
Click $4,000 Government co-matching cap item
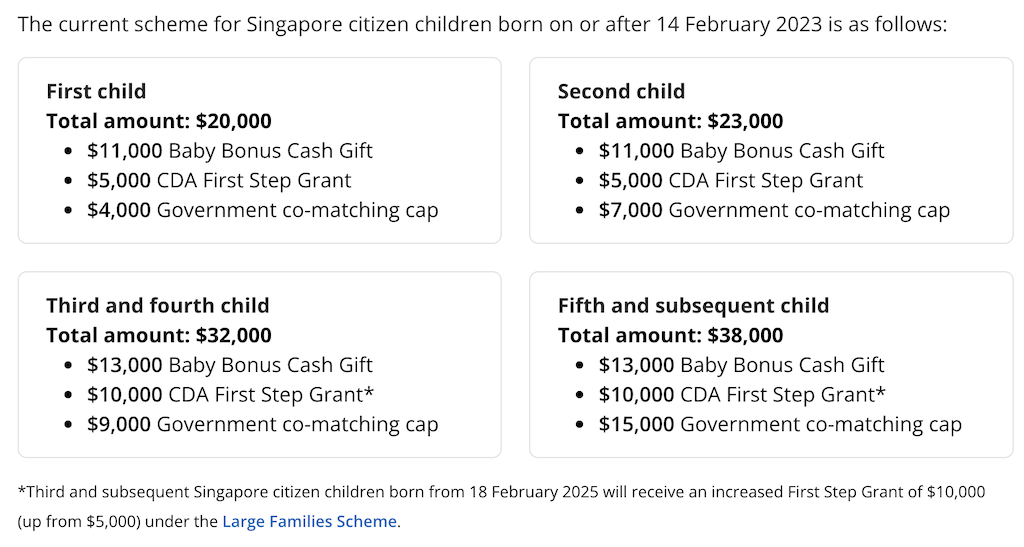(x=263, y=210)
